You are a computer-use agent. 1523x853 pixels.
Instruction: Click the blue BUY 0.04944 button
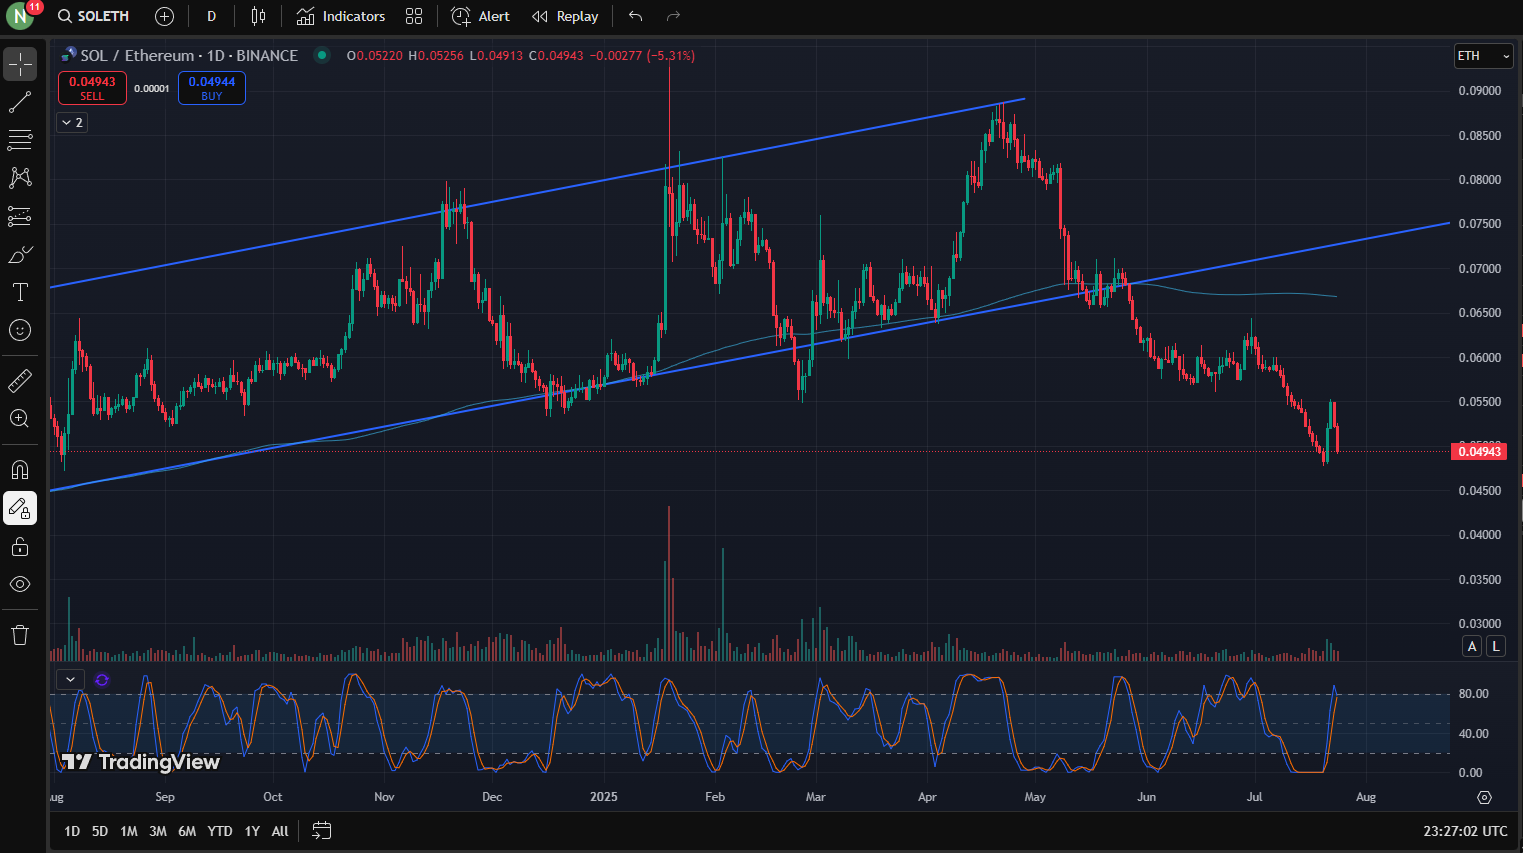pos(212,88)
